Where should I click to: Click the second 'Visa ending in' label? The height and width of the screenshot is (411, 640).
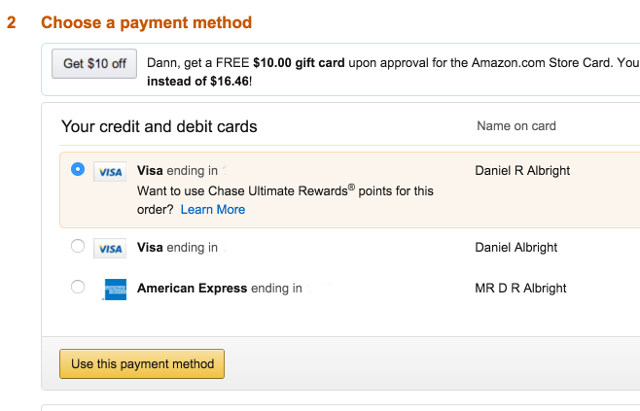click(177, 247)
